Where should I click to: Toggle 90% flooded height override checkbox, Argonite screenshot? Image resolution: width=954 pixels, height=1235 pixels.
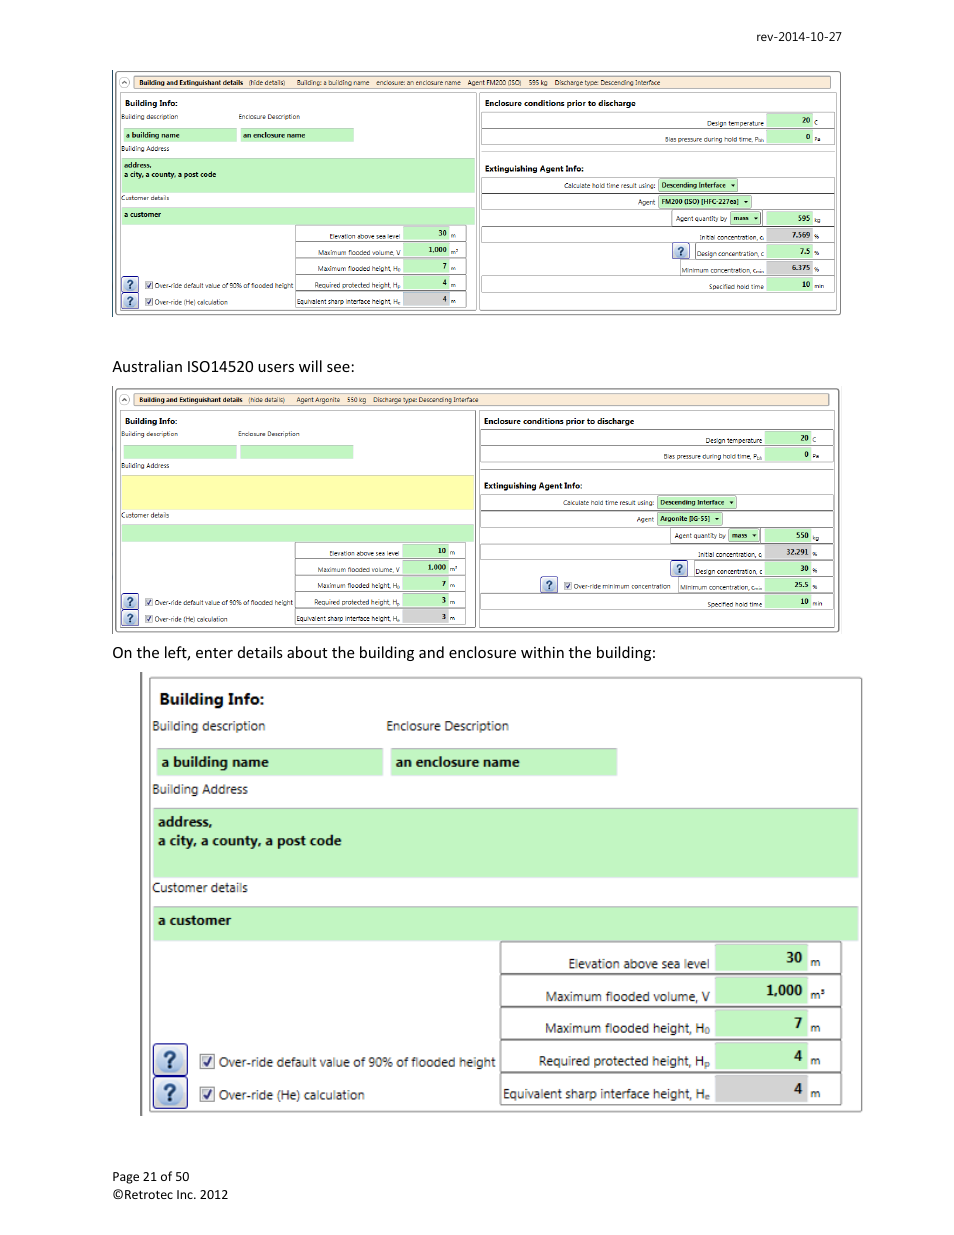(149, 602)
